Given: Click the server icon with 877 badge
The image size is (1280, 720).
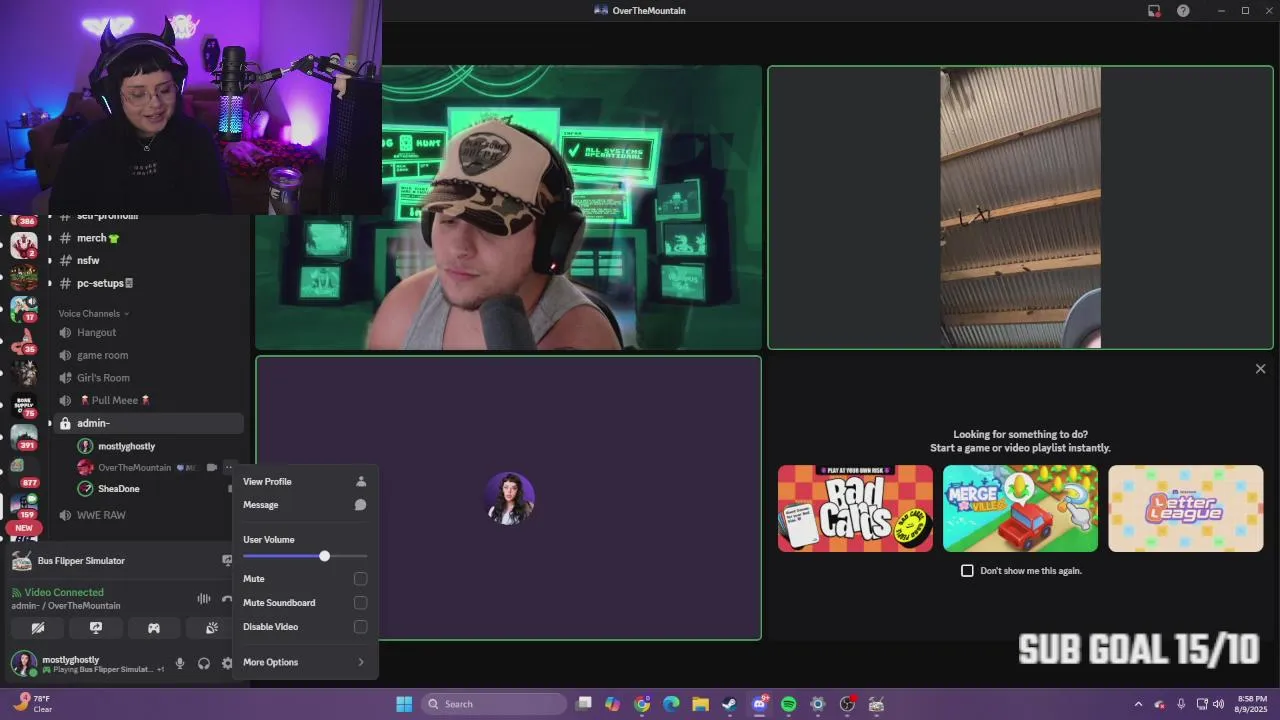Looking at the screenshot, I should (x=24, y=471).
